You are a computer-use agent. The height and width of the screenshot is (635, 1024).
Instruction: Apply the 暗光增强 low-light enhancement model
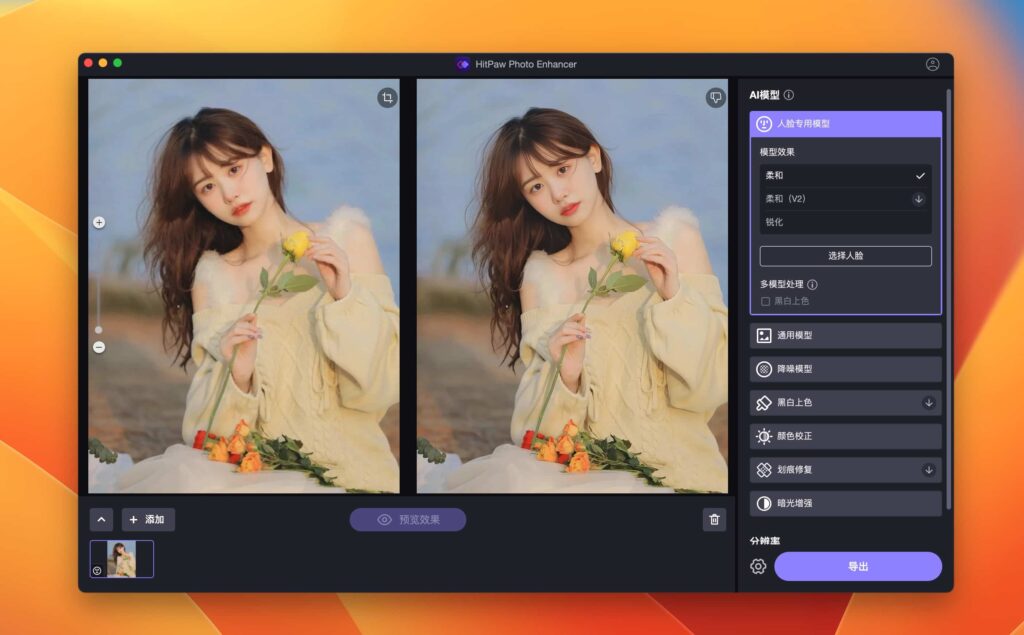pyautogui.click(x=845, y=503)
